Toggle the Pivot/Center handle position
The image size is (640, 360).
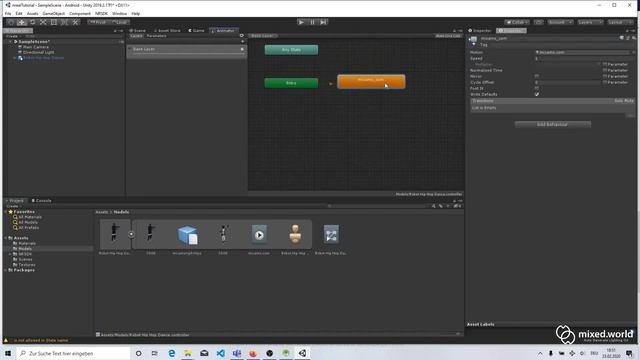pos(98,22)
